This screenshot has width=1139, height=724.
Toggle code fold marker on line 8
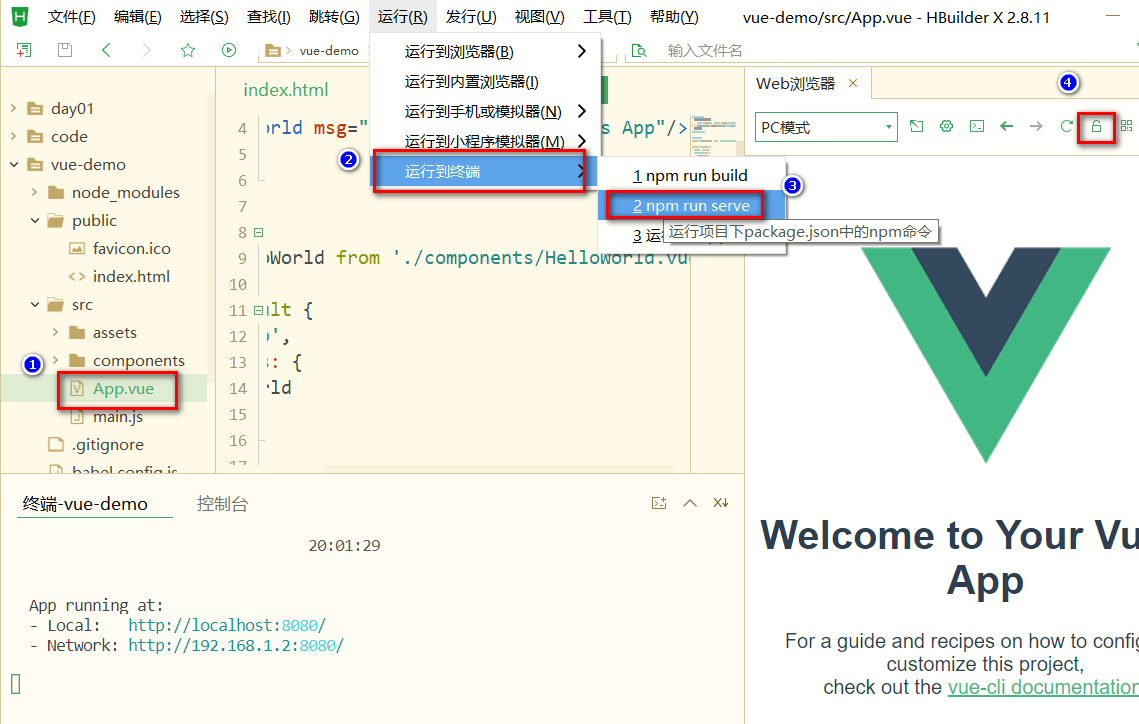tap(258, 232)
